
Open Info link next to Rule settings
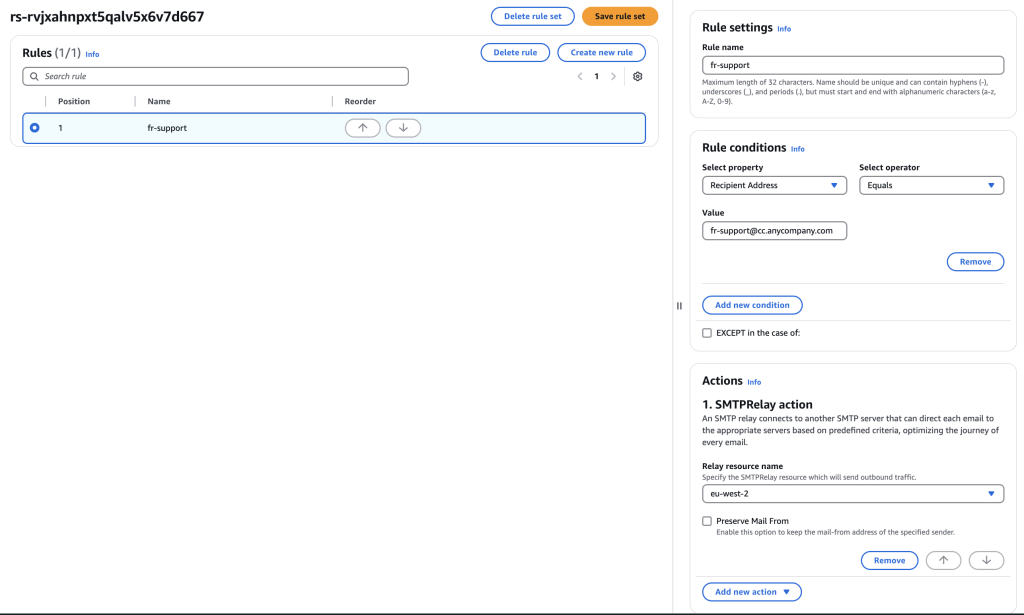(x=784, y=29)
